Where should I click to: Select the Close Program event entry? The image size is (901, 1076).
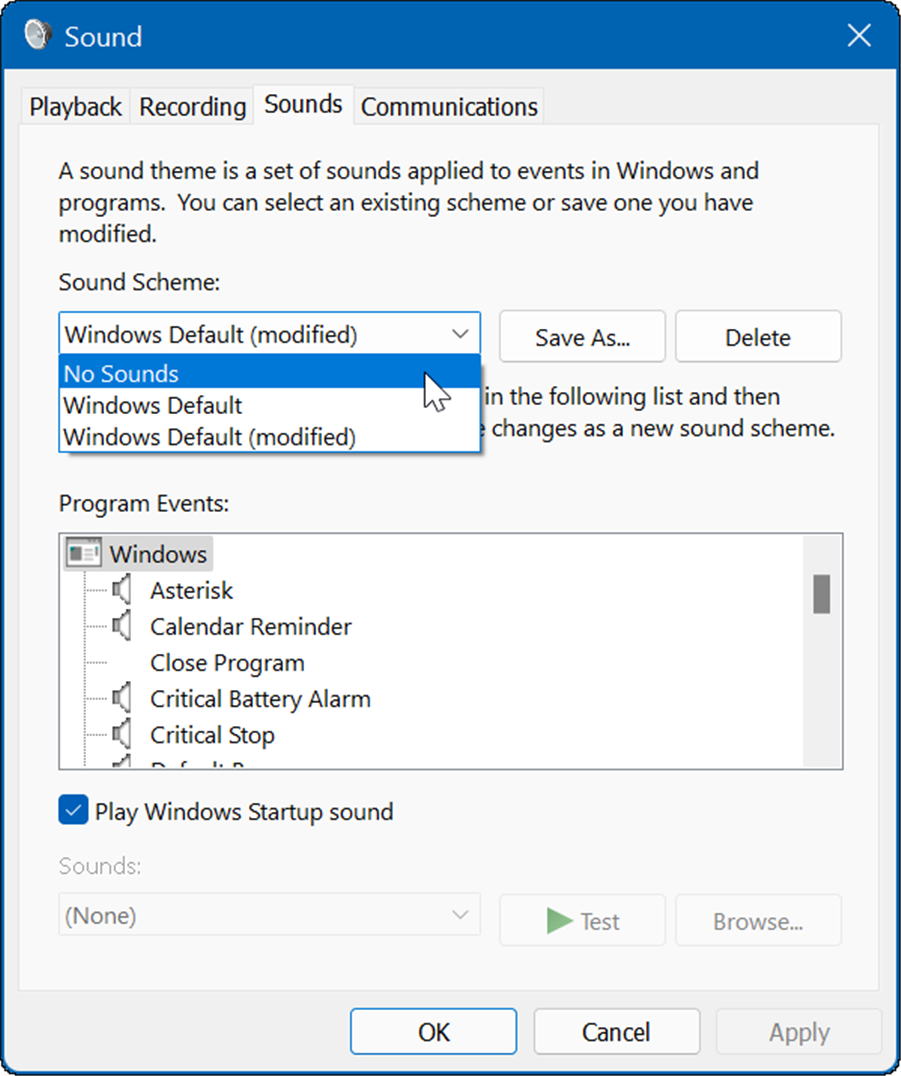click(227, 662)
